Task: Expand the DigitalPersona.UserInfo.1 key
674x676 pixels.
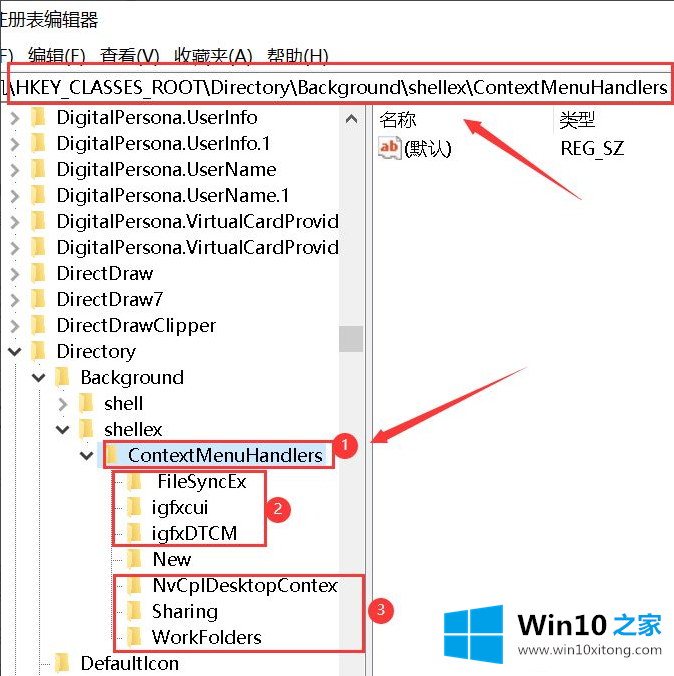Action: [x=15, y=144]
